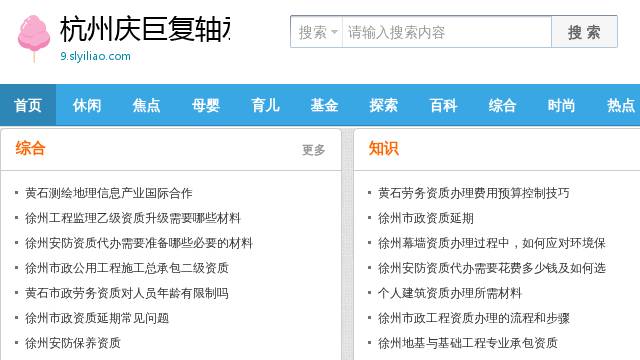640x360 pixels.
Task: Open 个人建筑资质办理所需材料 article
Action: (450, 293)
